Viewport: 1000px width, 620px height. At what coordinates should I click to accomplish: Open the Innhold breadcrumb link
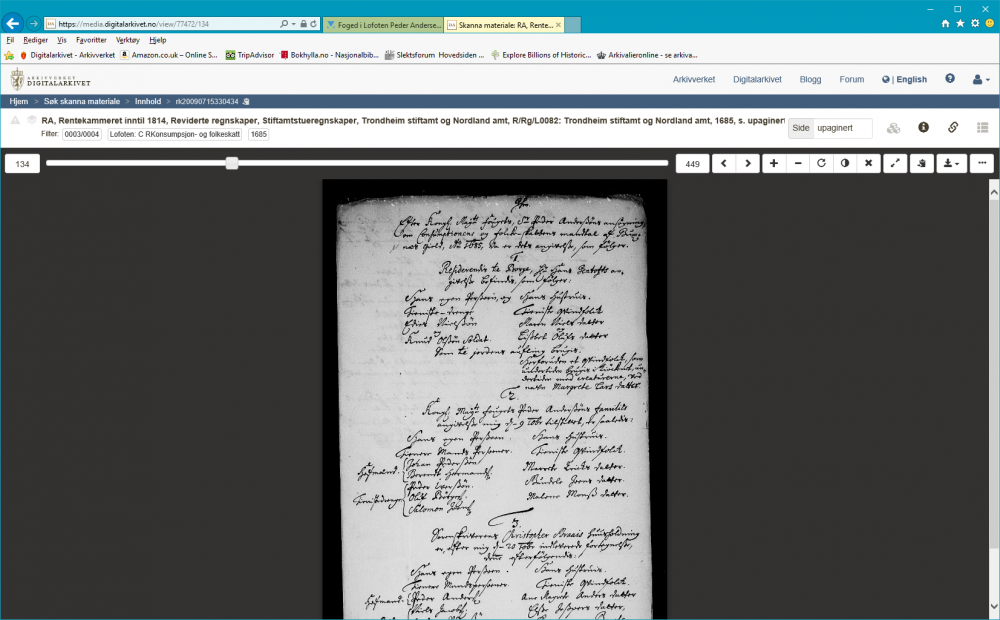pyautogui.click(x=148, y=101)
